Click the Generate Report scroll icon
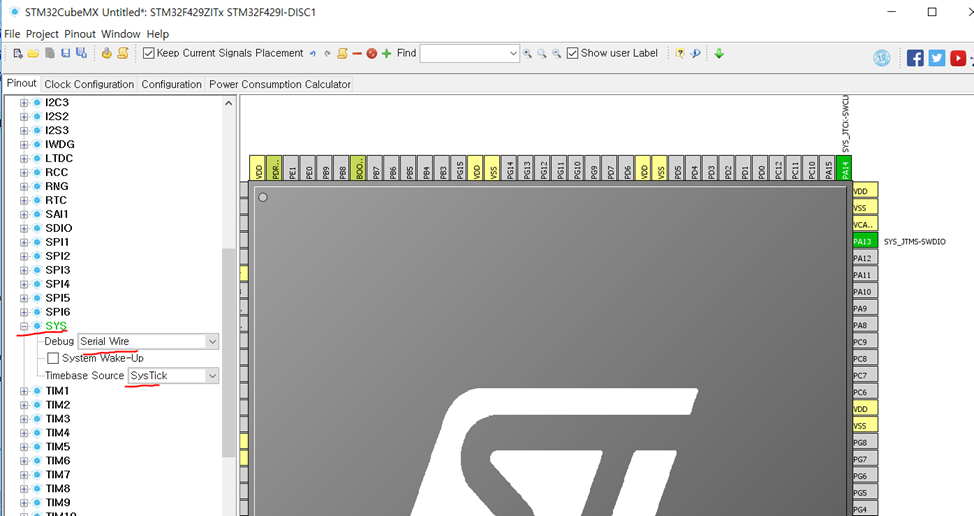Viewport: 974px width, 516px height. [x=122, y=53]
